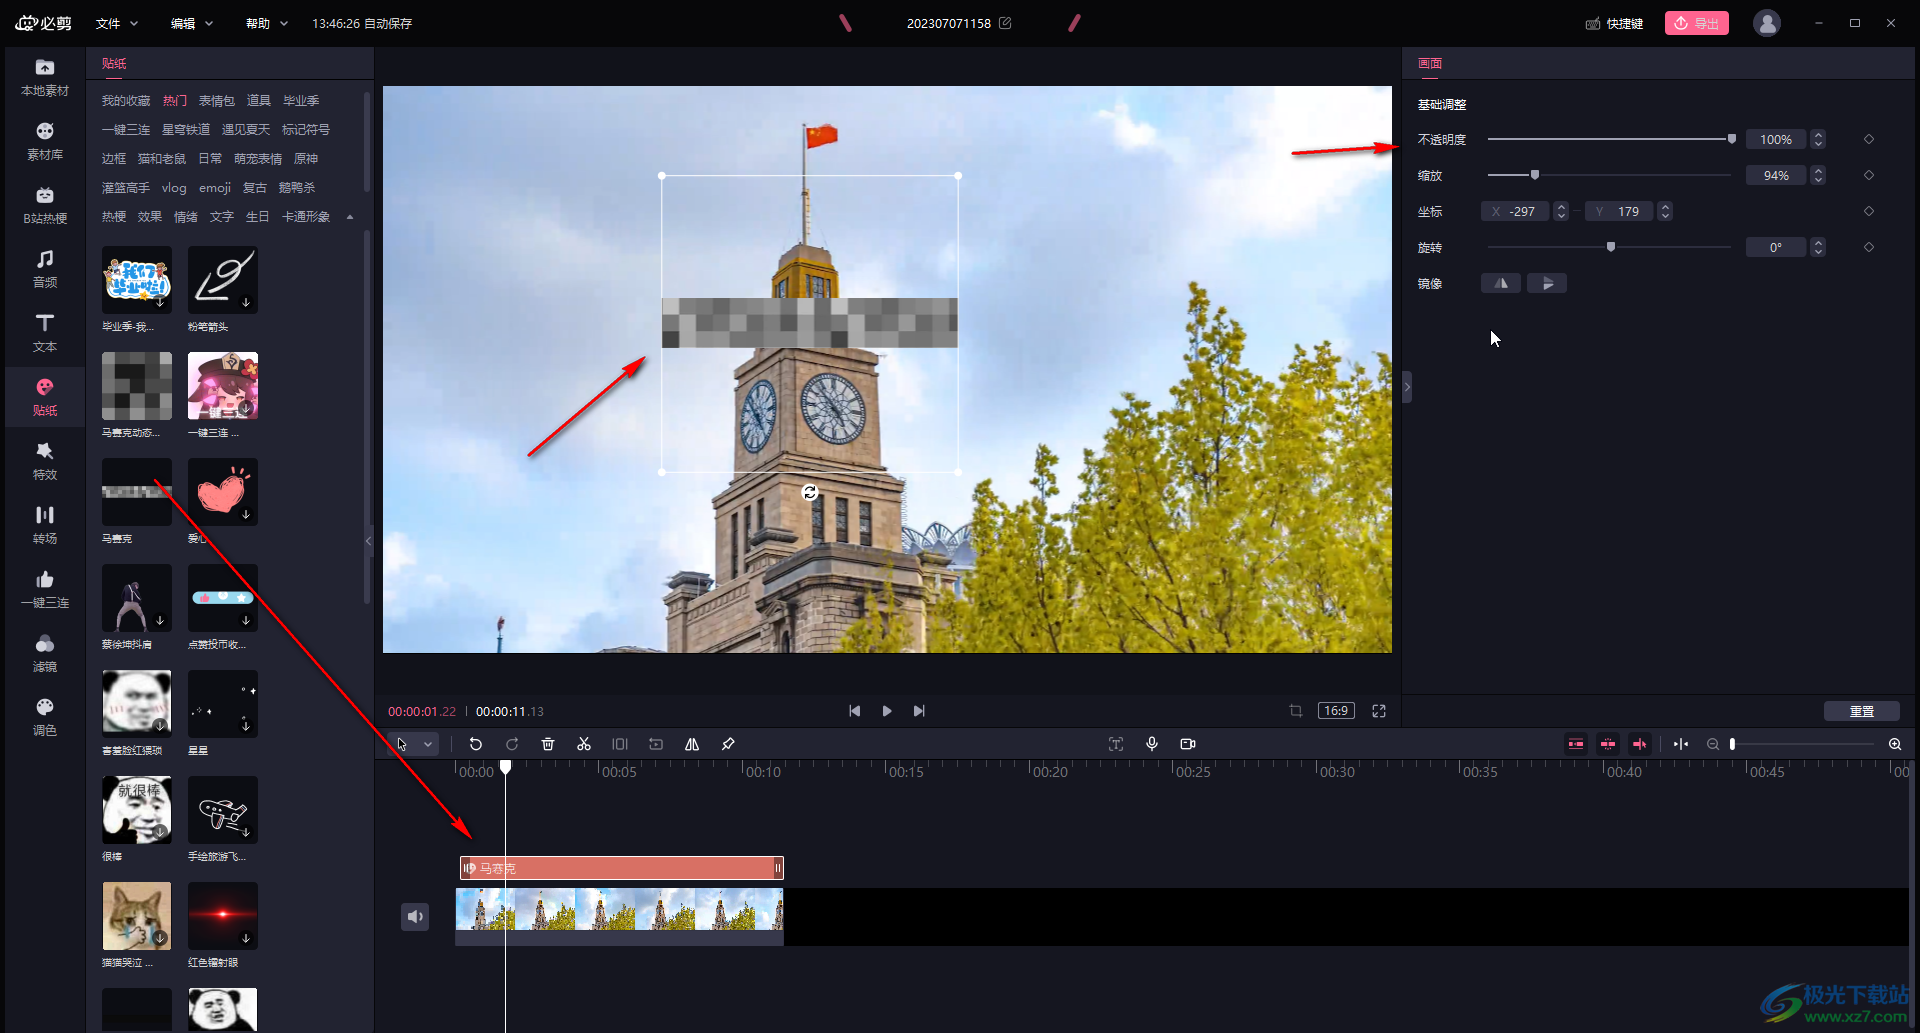Open the 16:9 aspect ratio selector
This screenshot has height=1033, width=1920.
pyautogui.click(x=1336, y=711)
